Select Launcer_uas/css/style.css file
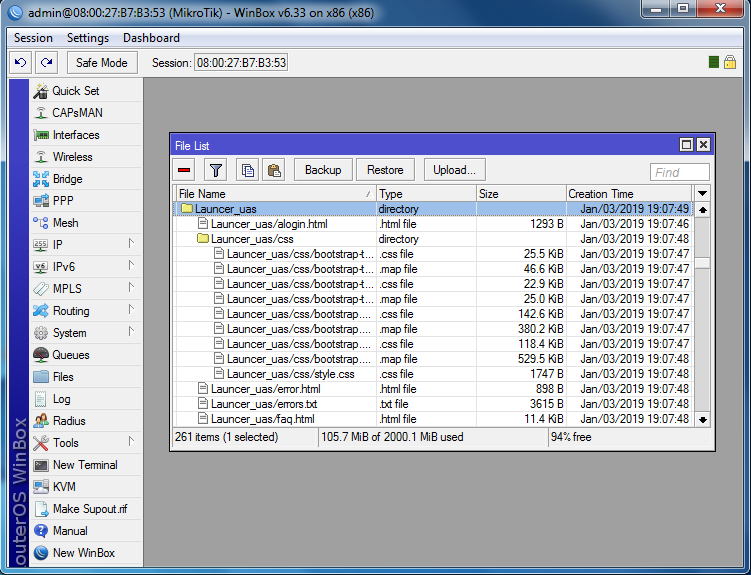The width and height of the screenshot is (751, 575). tap(433, 374)
